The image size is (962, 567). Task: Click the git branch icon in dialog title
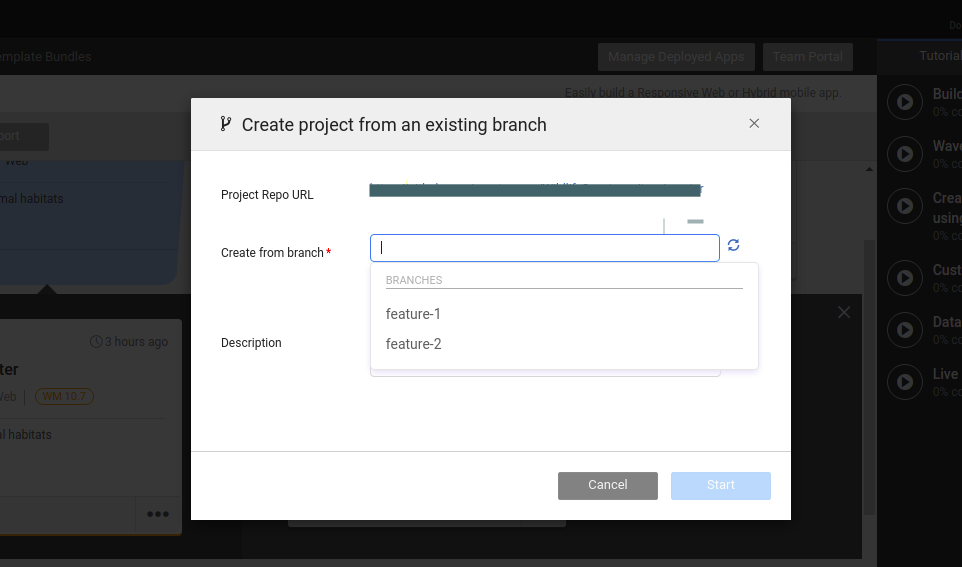pyautogui.click(x=226, y=124)
